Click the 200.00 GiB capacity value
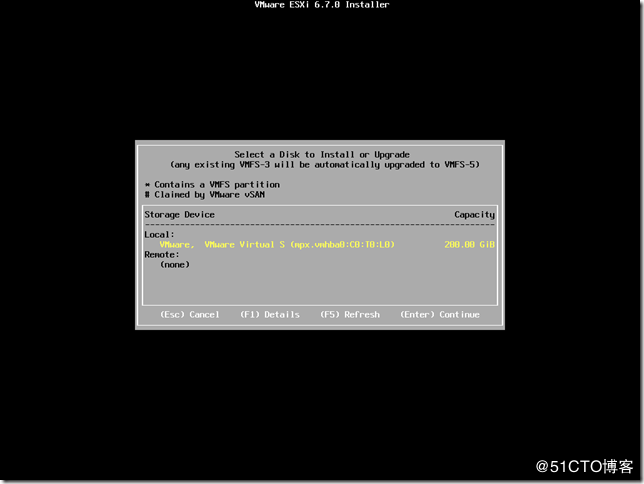The image size is (644, 484). pyautogui.click(x=469, y=244)
